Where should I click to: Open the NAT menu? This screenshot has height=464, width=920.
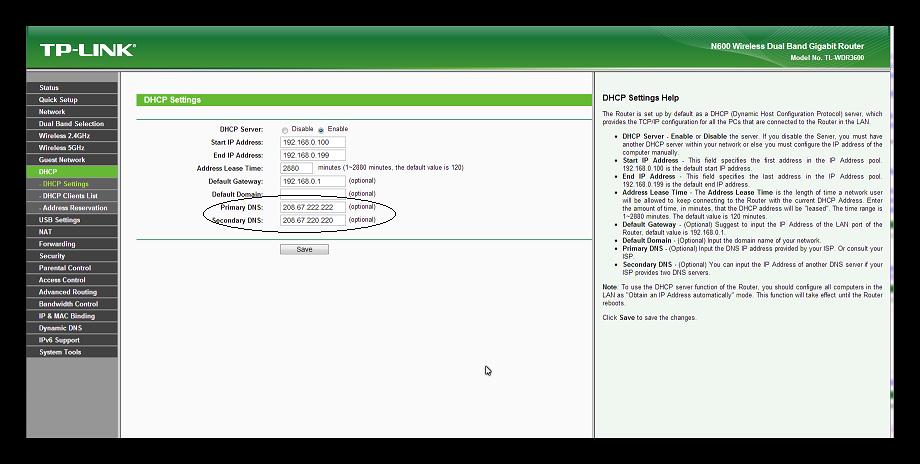(72, 232)
